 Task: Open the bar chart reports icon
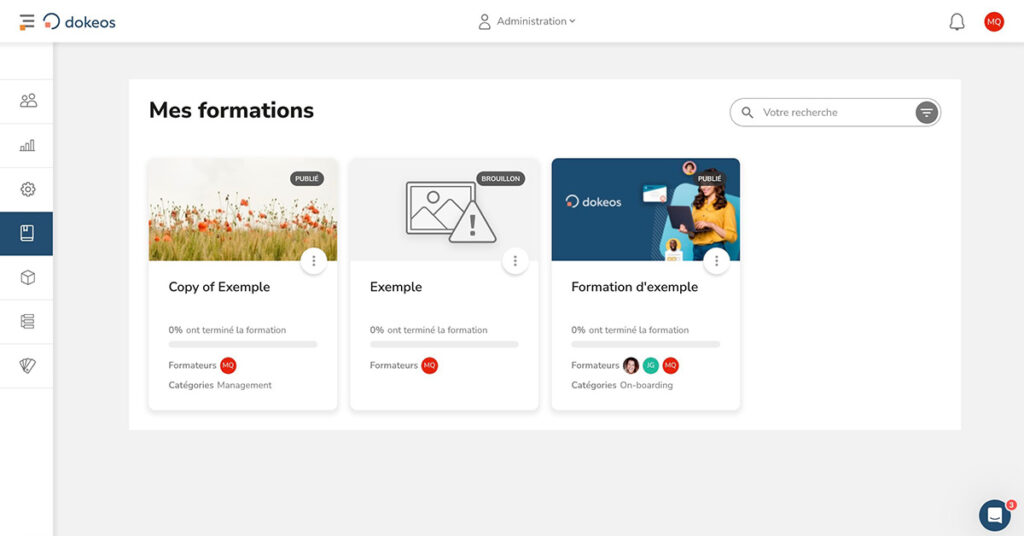28,145
